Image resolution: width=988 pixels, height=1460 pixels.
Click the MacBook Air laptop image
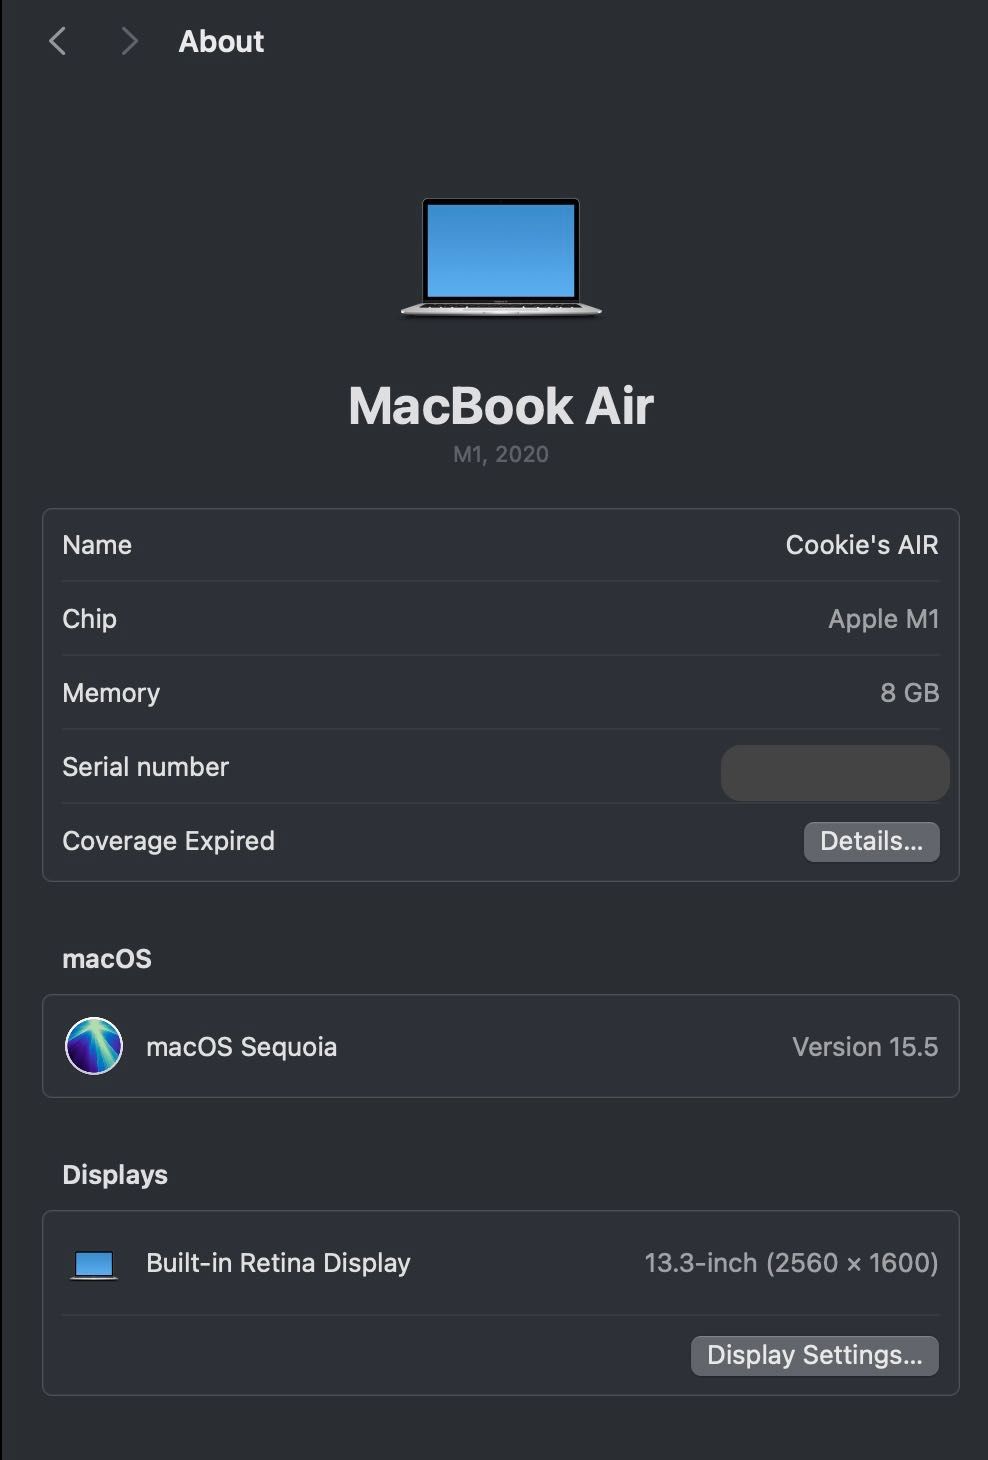click(501, 257)
